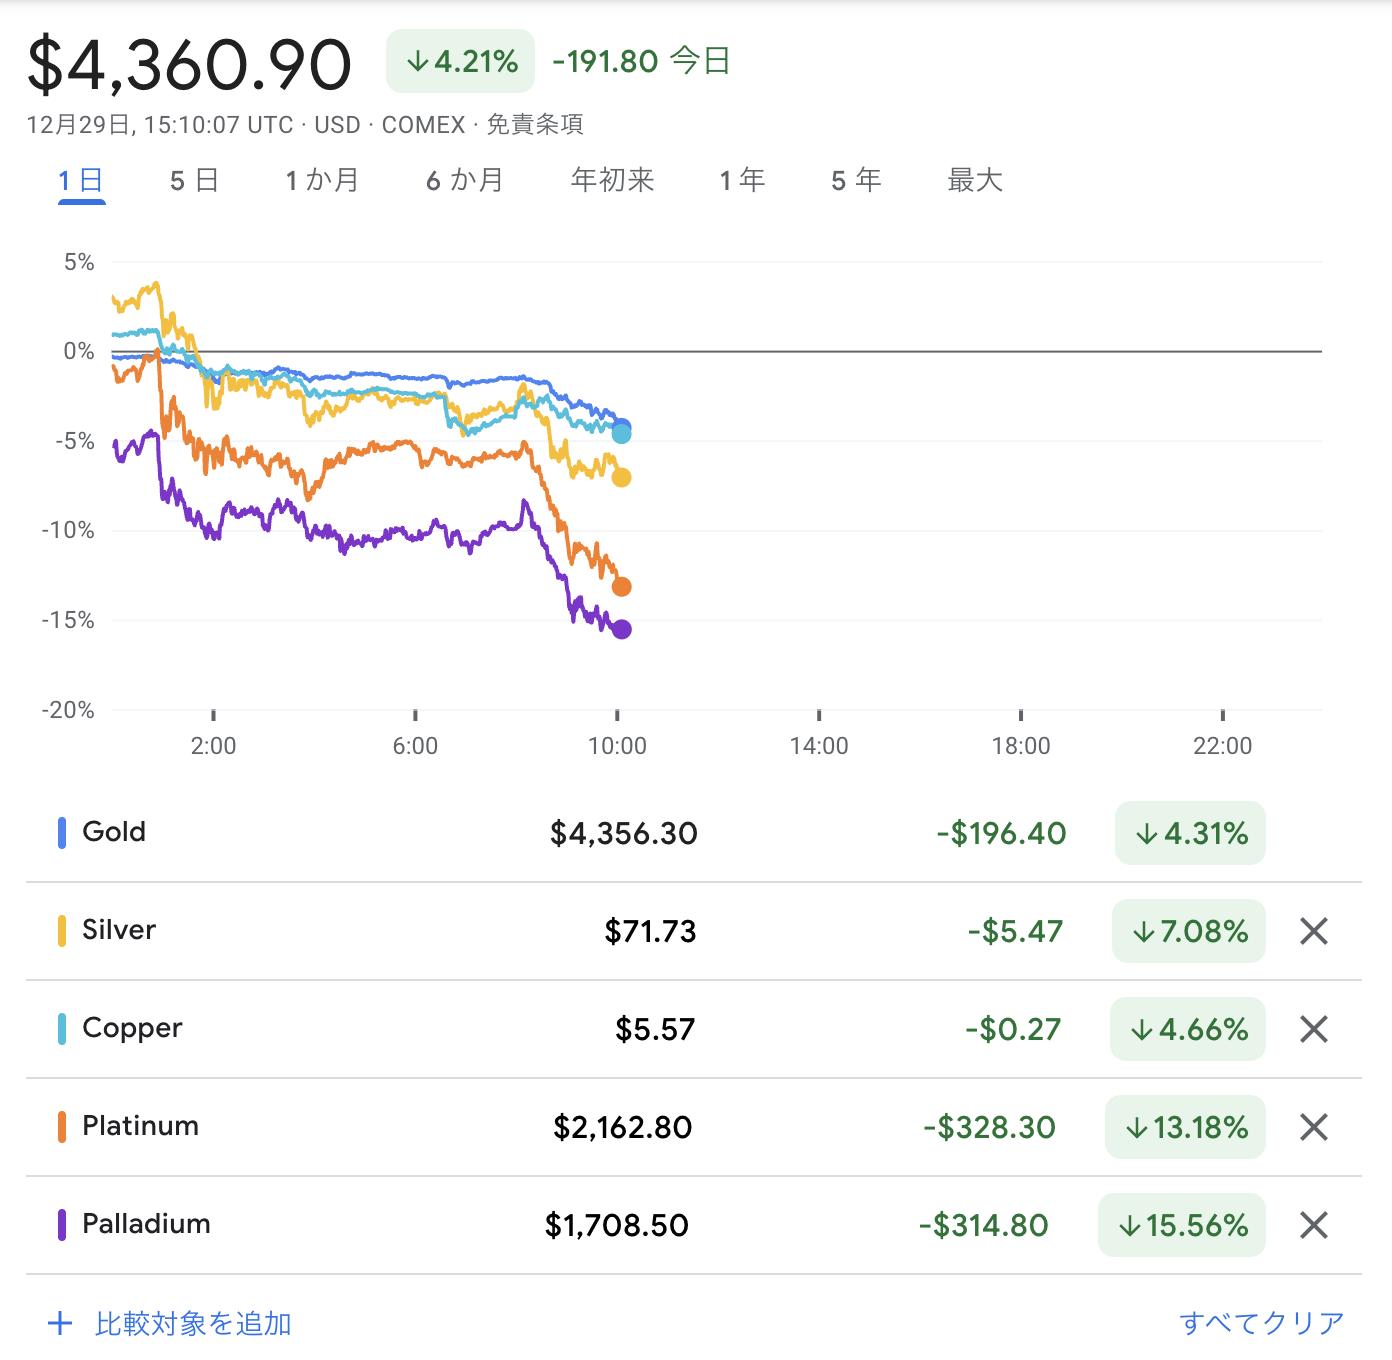
Task: Switch to the 1か月 time range tab
Action: 322,181
